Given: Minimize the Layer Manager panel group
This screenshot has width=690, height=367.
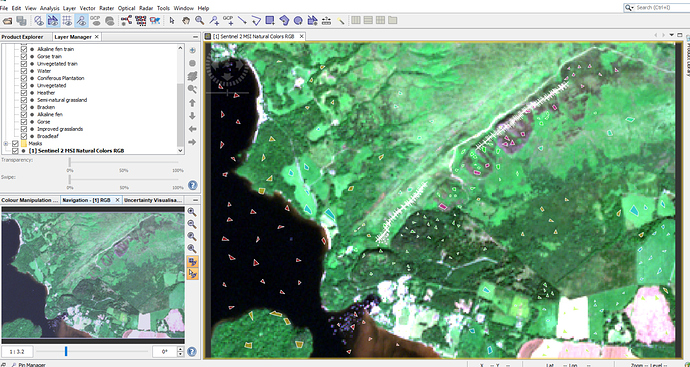Looking at the screenshot, I should coord(195,37).
